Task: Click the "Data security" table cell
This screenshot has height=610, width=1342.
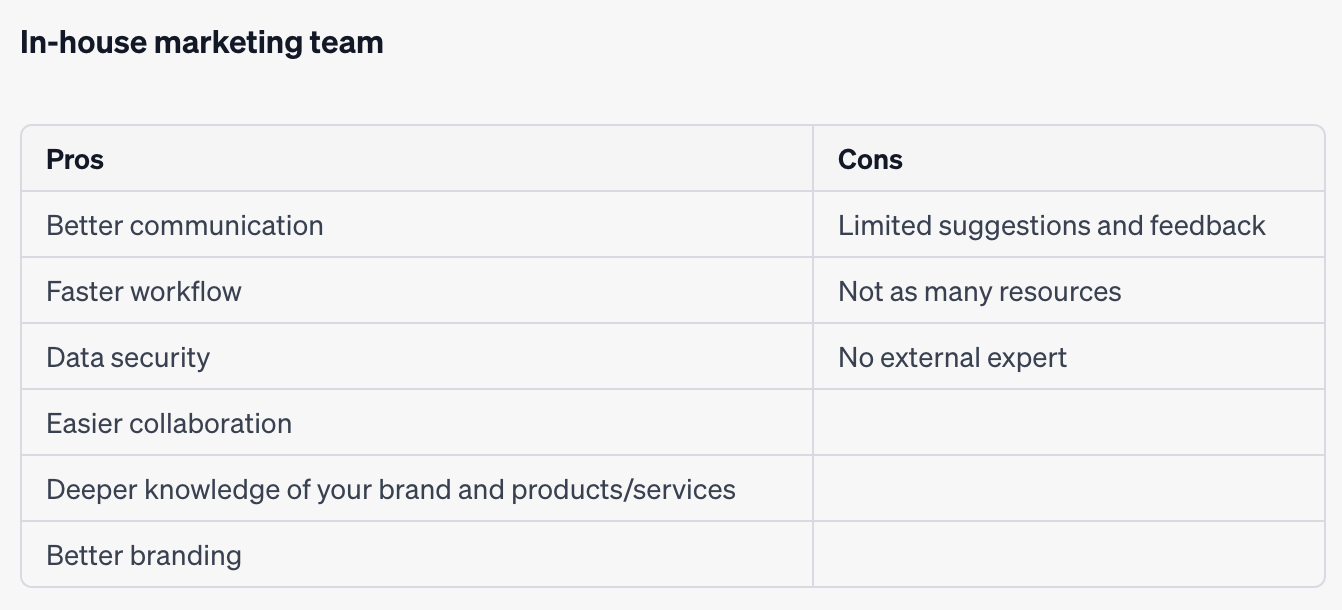Action: 128,358
